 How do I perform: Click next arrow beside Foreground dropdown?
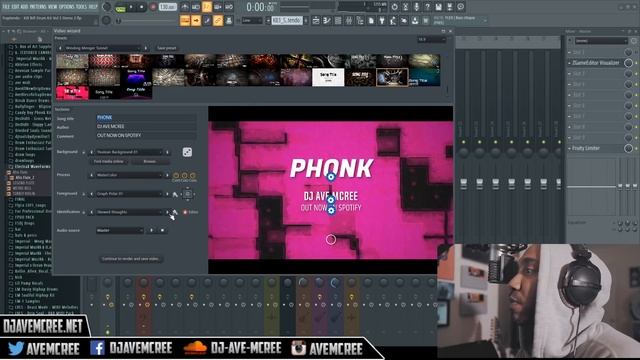point(167,194)
